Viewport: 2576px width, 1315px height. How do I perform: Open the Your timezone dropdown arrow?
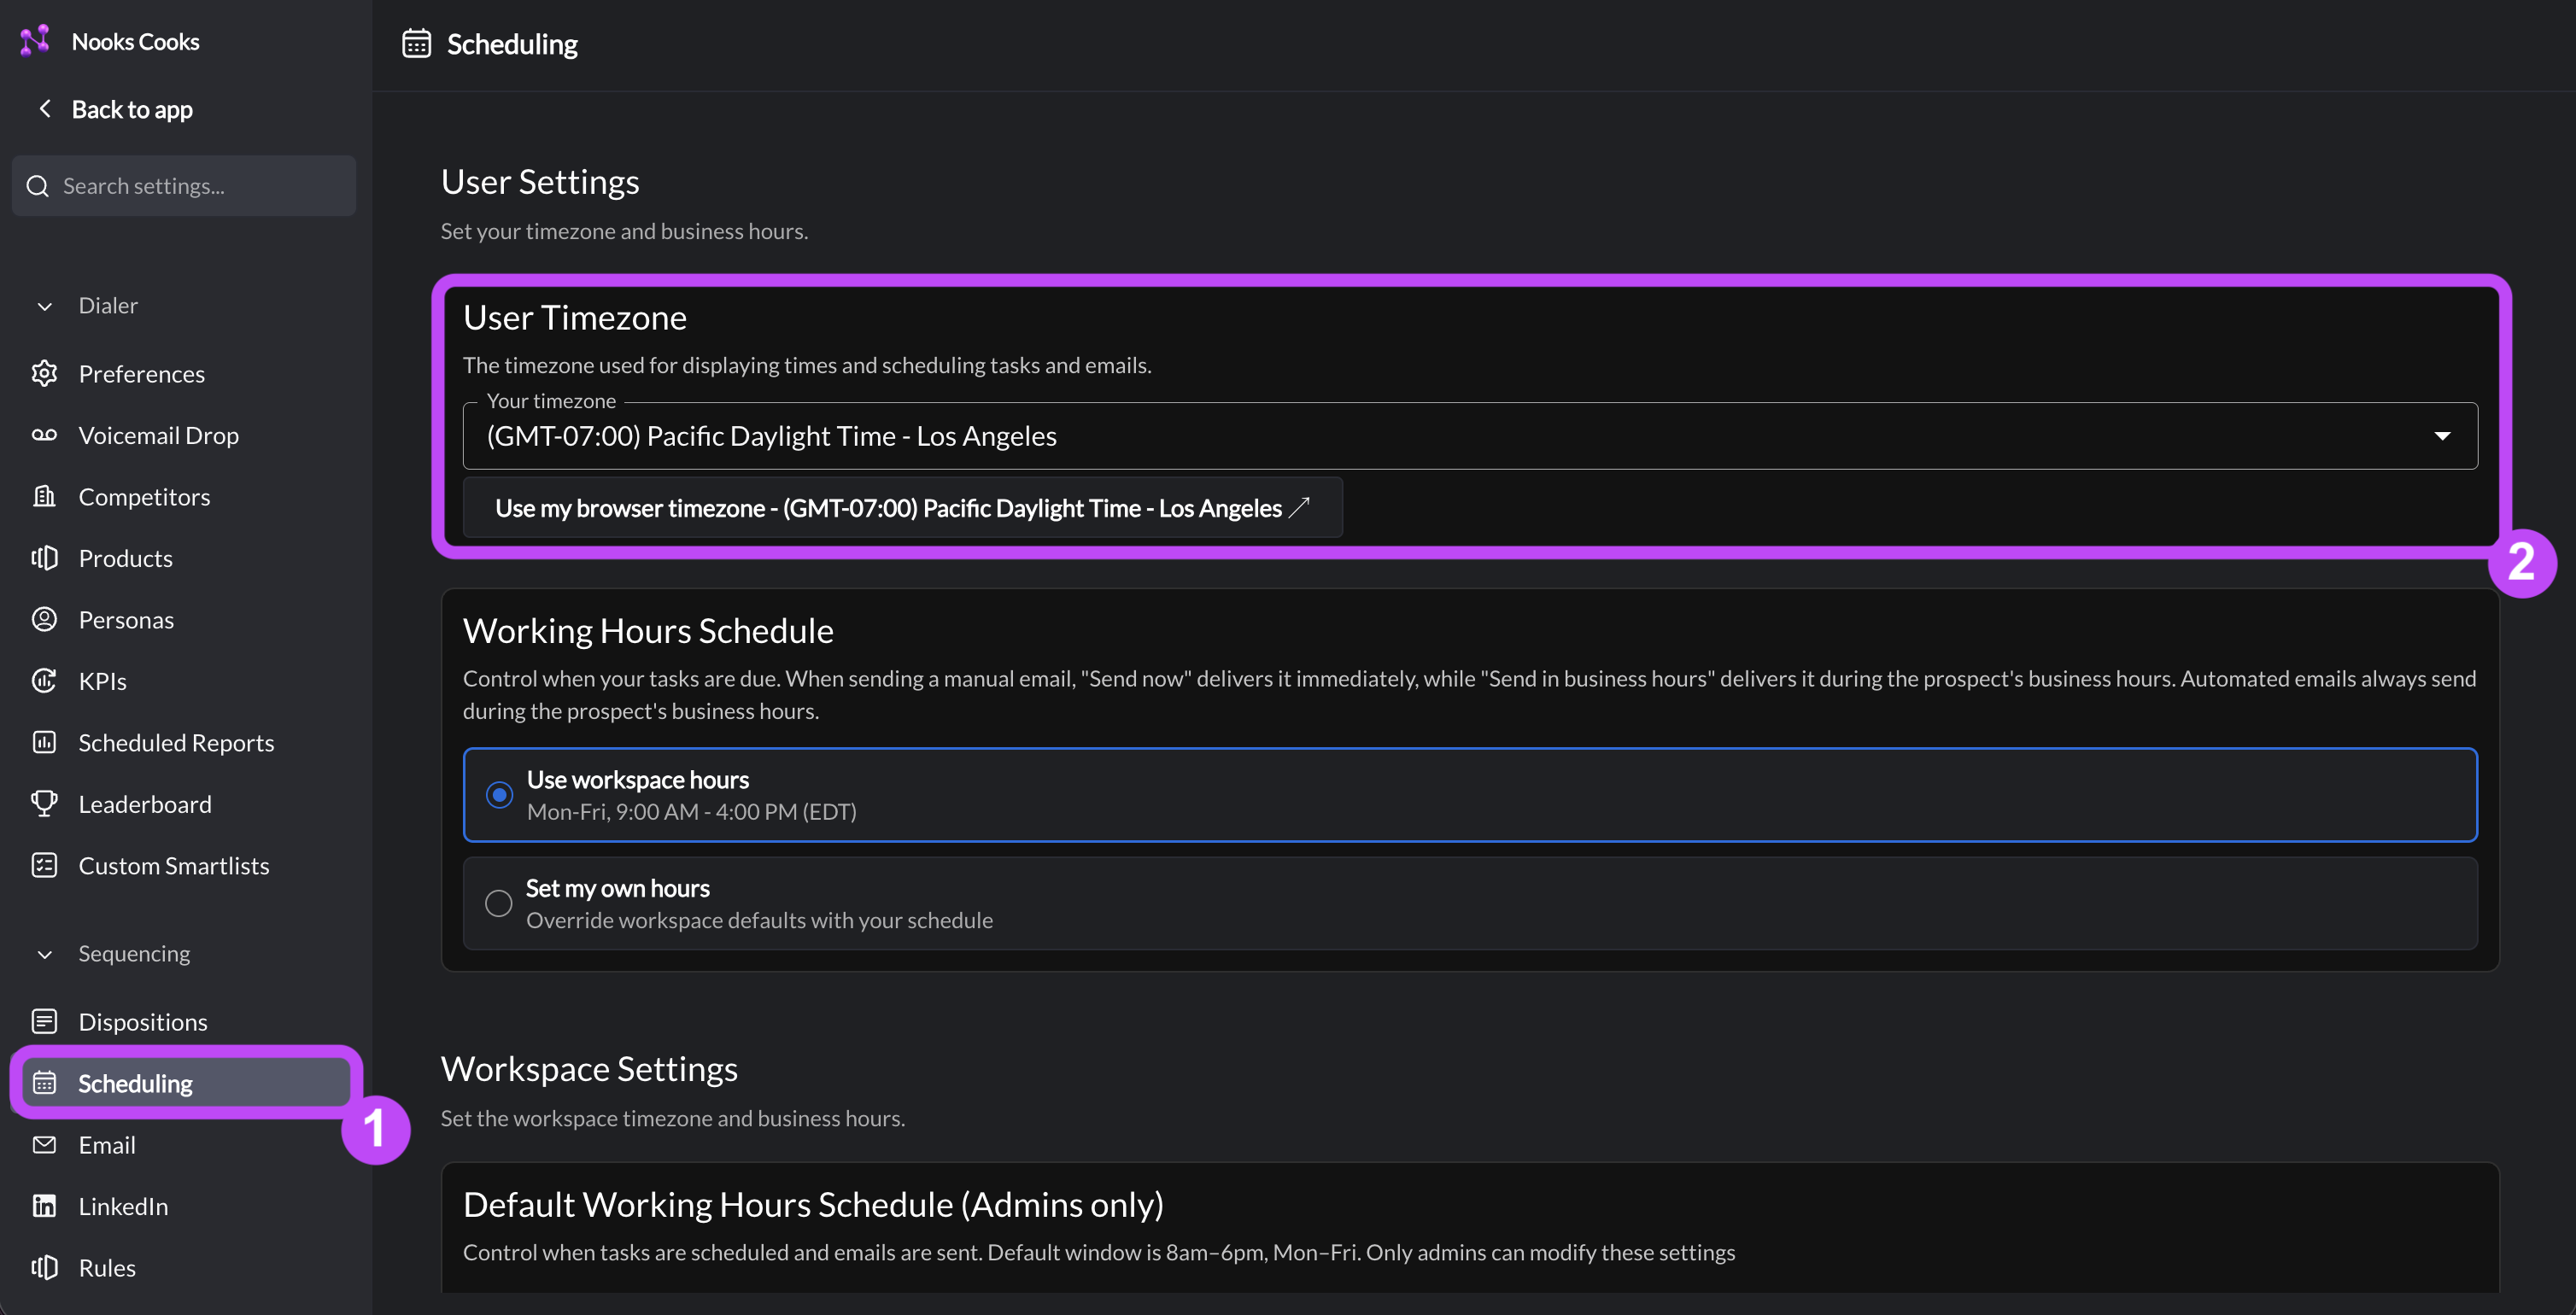2442,436
